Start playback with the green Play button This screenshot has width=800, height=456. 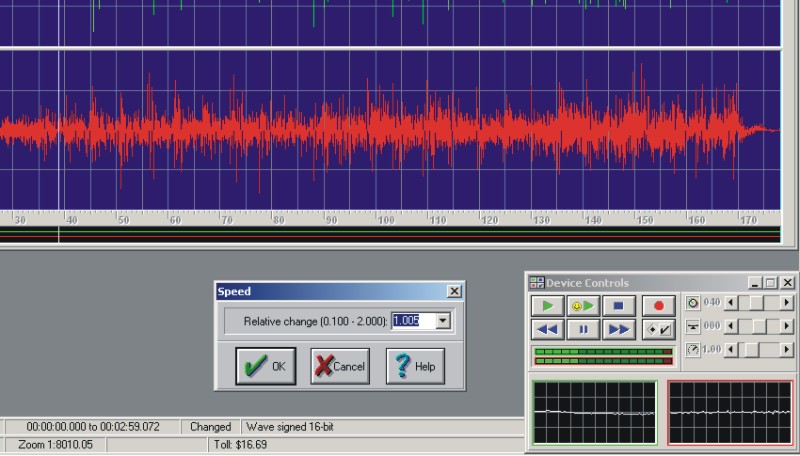click(x=547, y=306)
